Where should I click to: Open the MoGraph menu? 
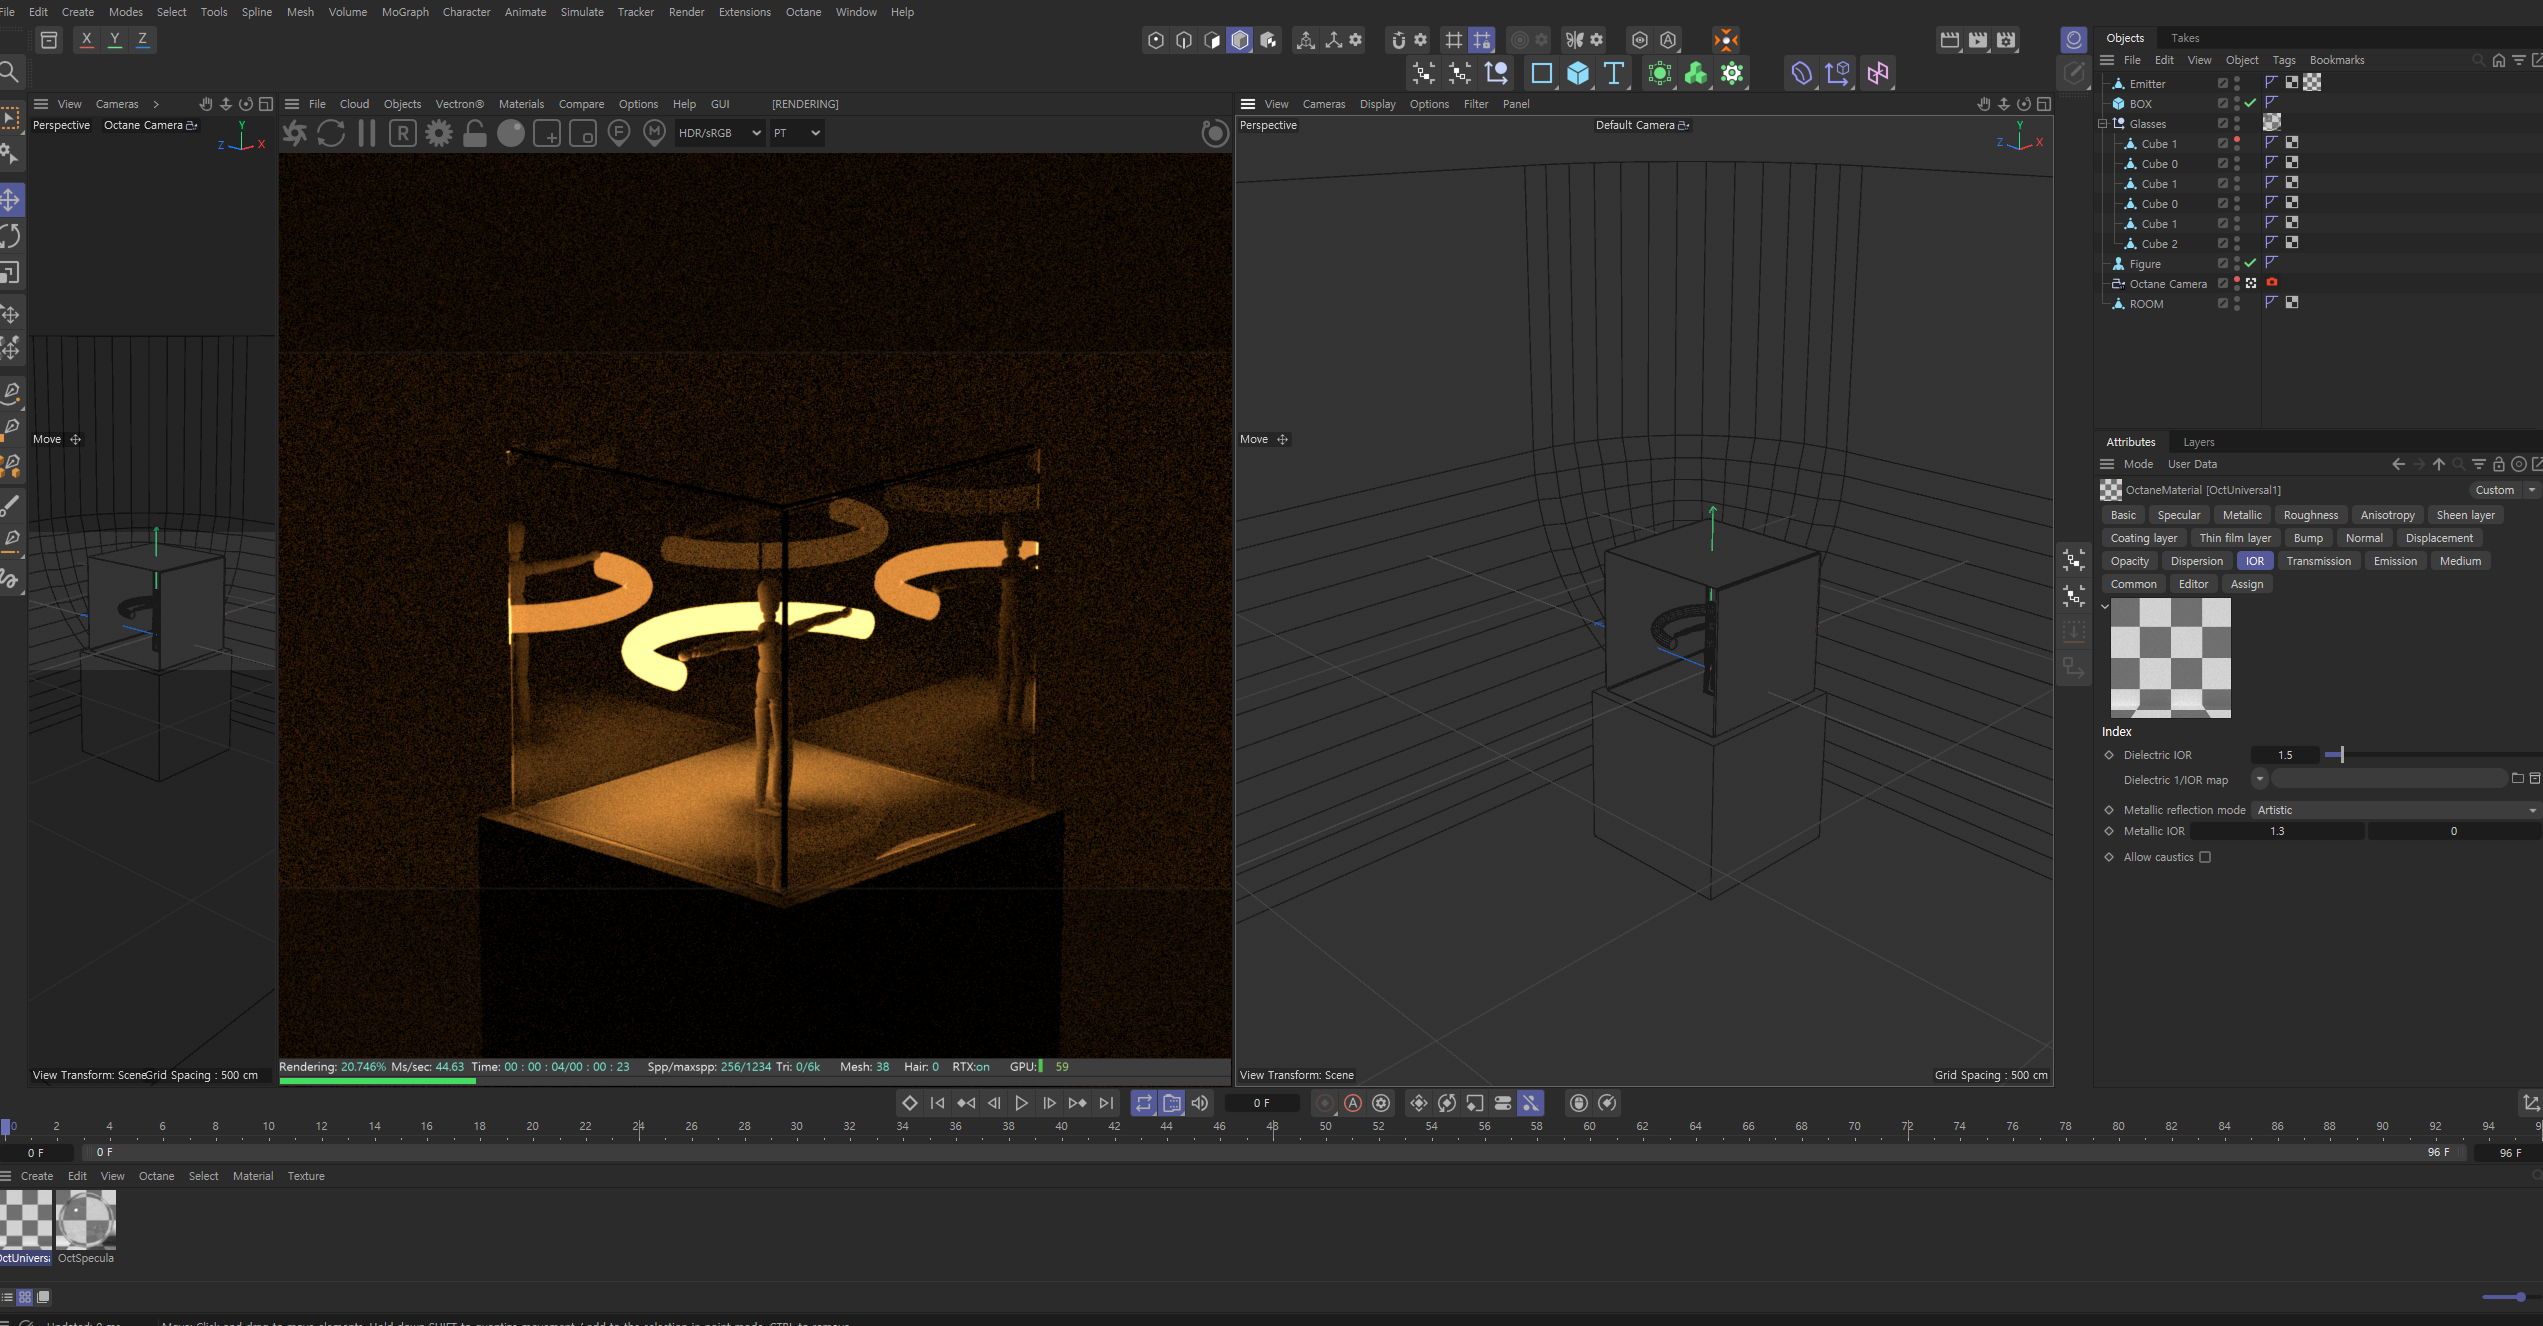click(x=405, y=12)
